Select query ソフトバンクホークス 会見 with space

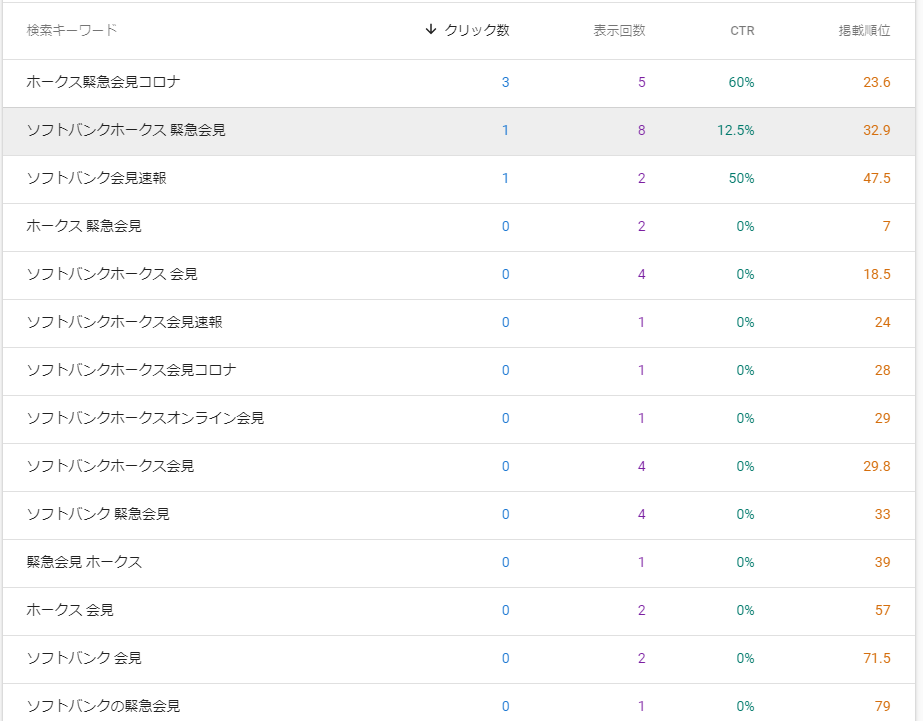click(112, 274)
